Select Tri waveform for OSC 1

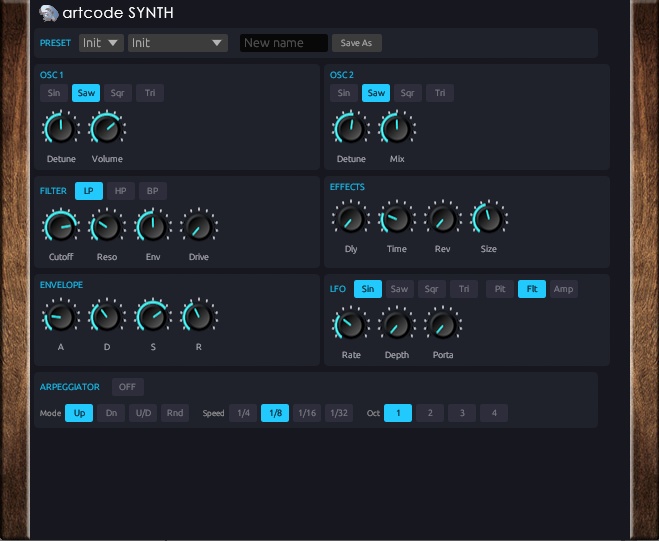point(150,93)
